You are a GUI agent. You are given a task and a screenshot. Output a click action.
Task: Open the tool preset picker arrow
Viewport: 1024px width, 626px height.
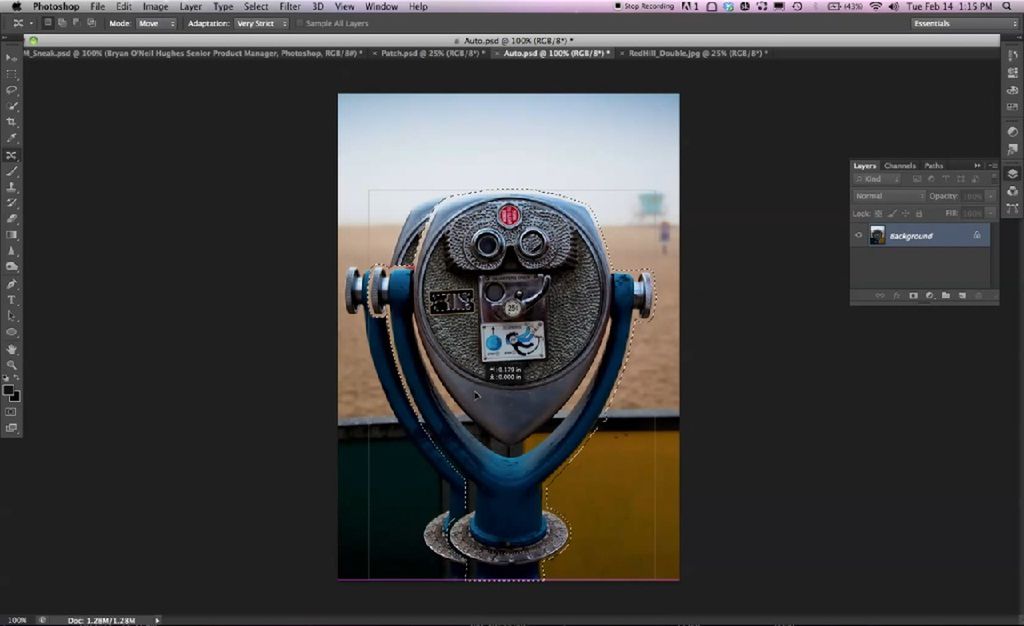pos(31,23)
